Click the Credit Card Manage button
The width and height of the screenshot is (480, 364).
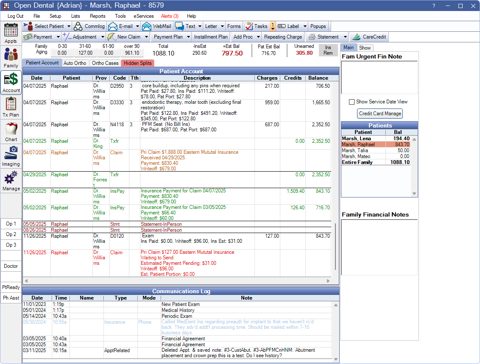380,113
